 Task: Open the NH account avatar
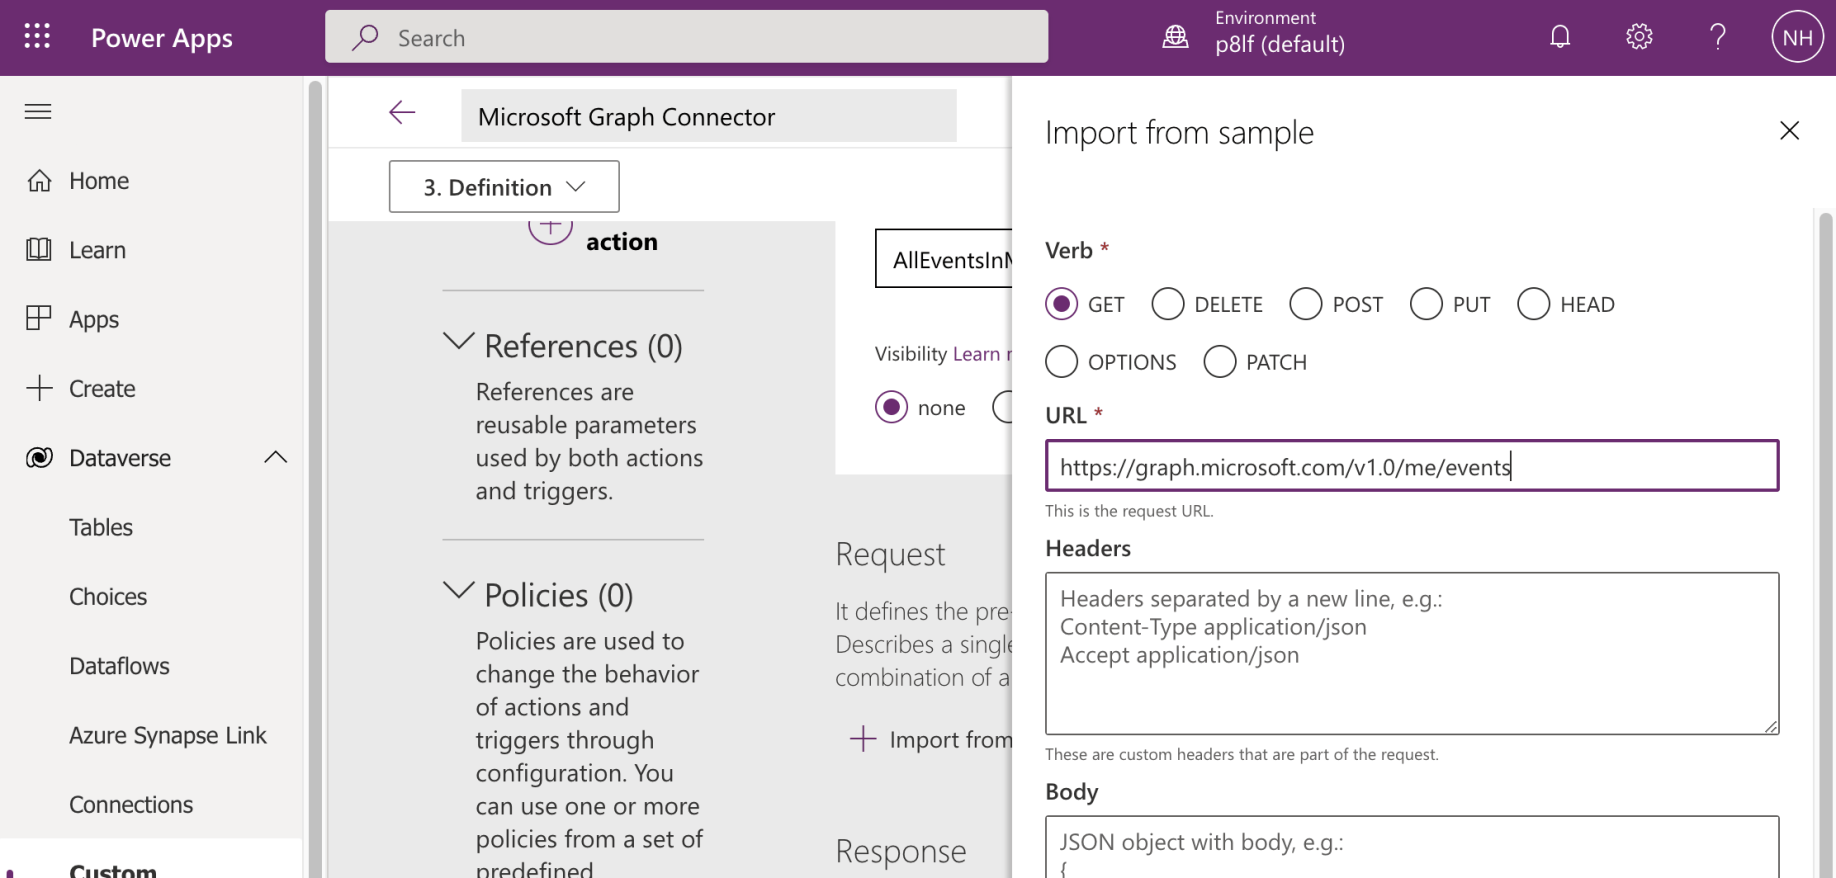pos(1797,37)
